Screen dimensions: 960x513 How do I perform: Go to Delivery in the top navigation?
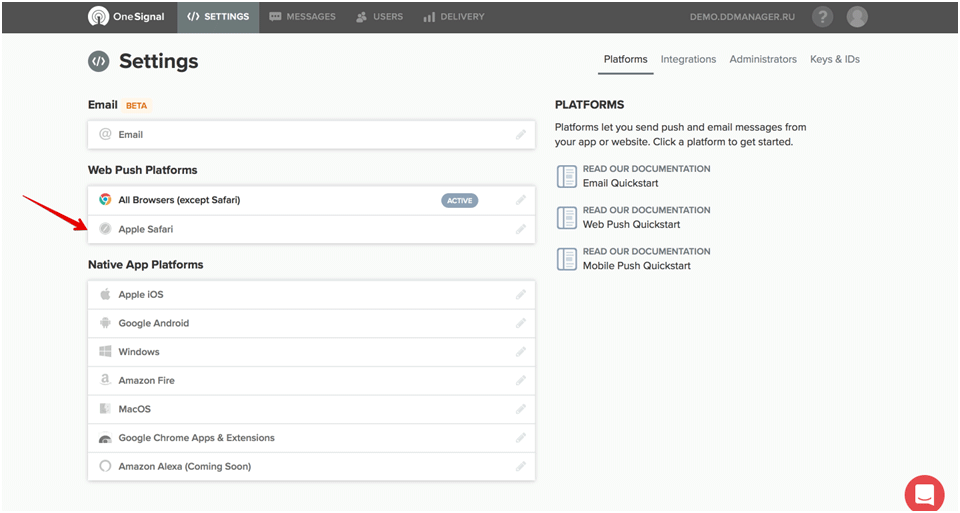click(x=454, y=17)
